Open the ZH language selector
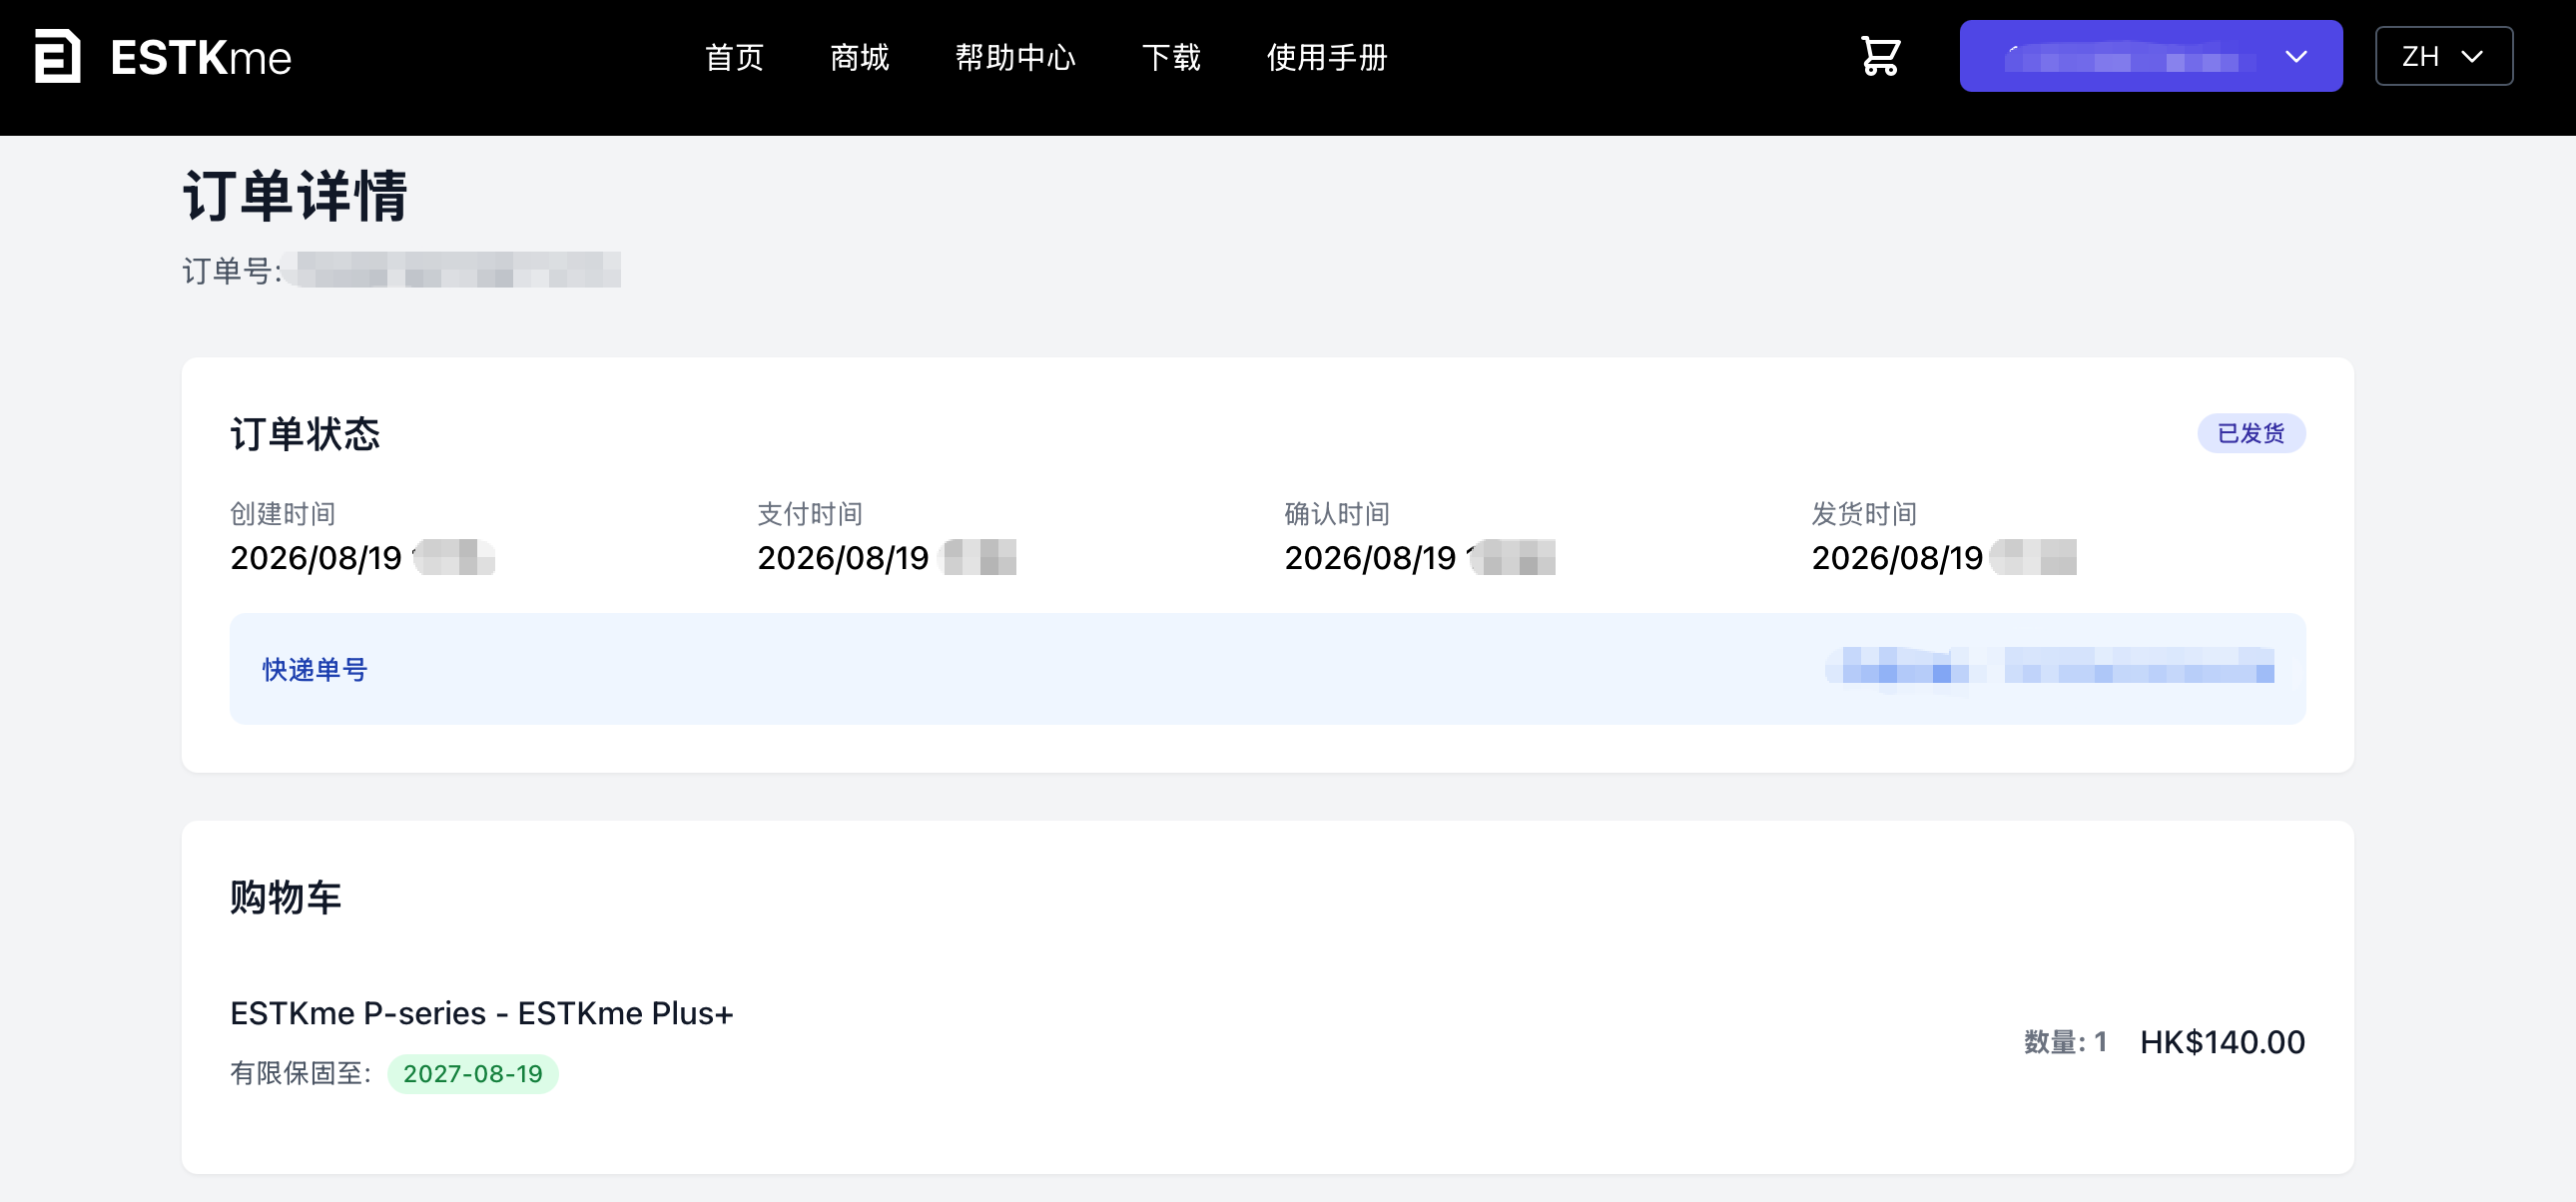The width and height of the screenshot is (2576, 1202). pos(2443,56)
